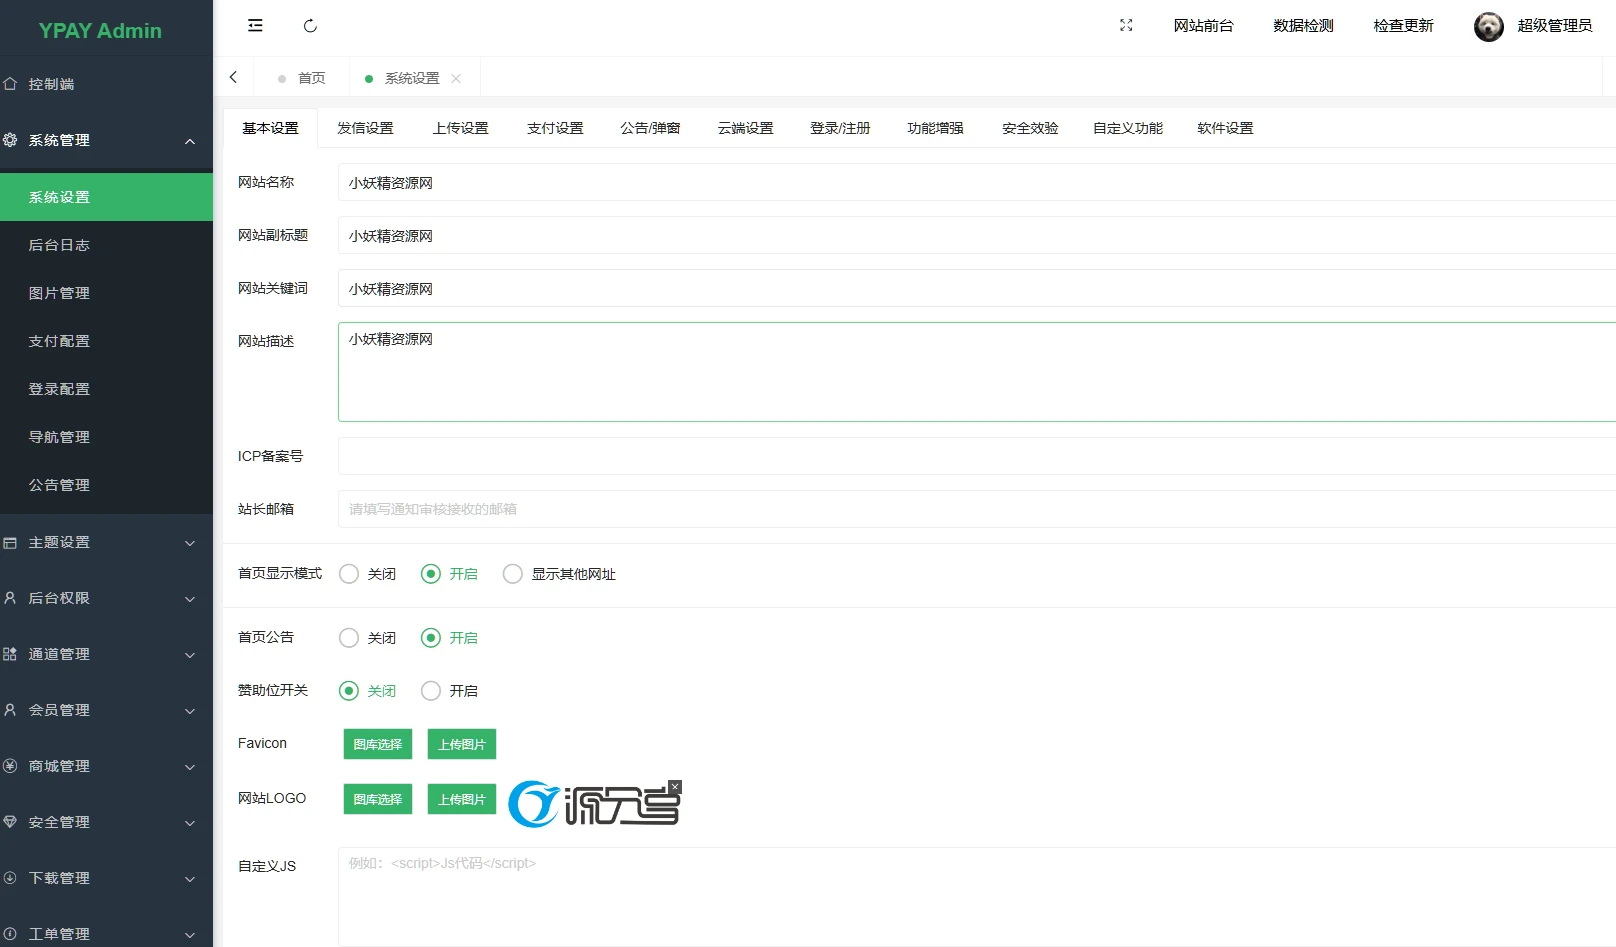Screen dimensions: 1616x947
Task: Click the refresh page icon
Action: (x=310, y=26)
